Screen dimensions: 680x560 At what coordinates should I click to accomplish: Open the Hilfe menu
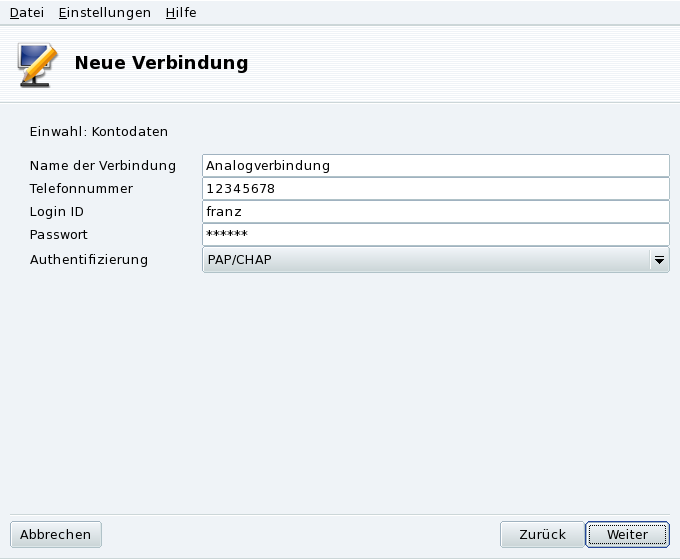click(x=181, y=13)
